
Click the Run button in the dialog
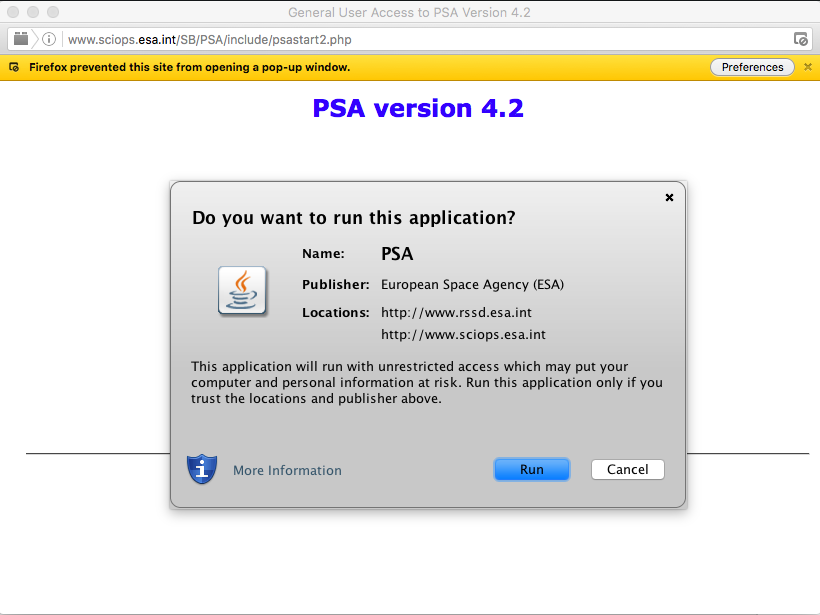pos(531,470)
